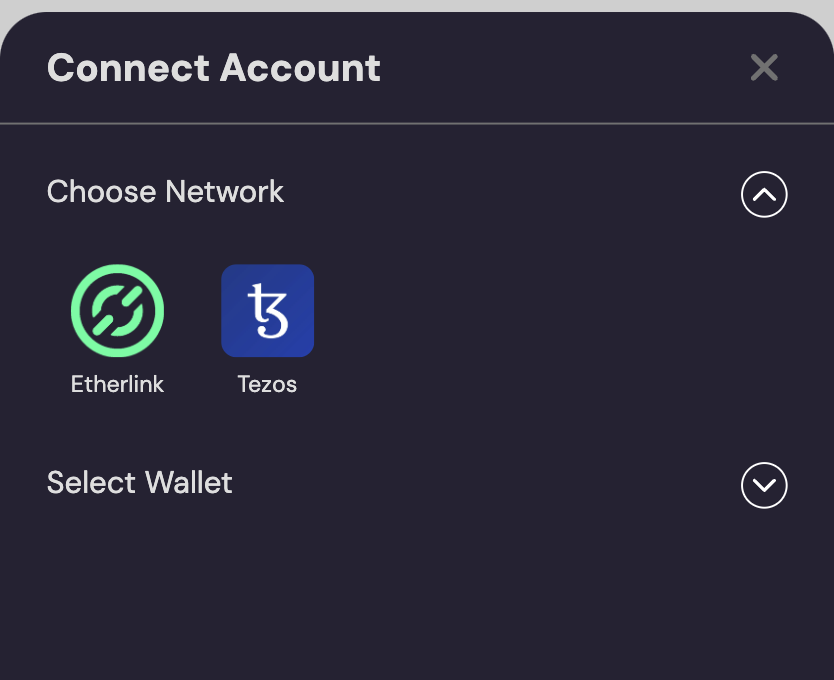Click the Choose Network heading
The width and height of the screenshot is (834, 680).
click(x=165, y=192)
